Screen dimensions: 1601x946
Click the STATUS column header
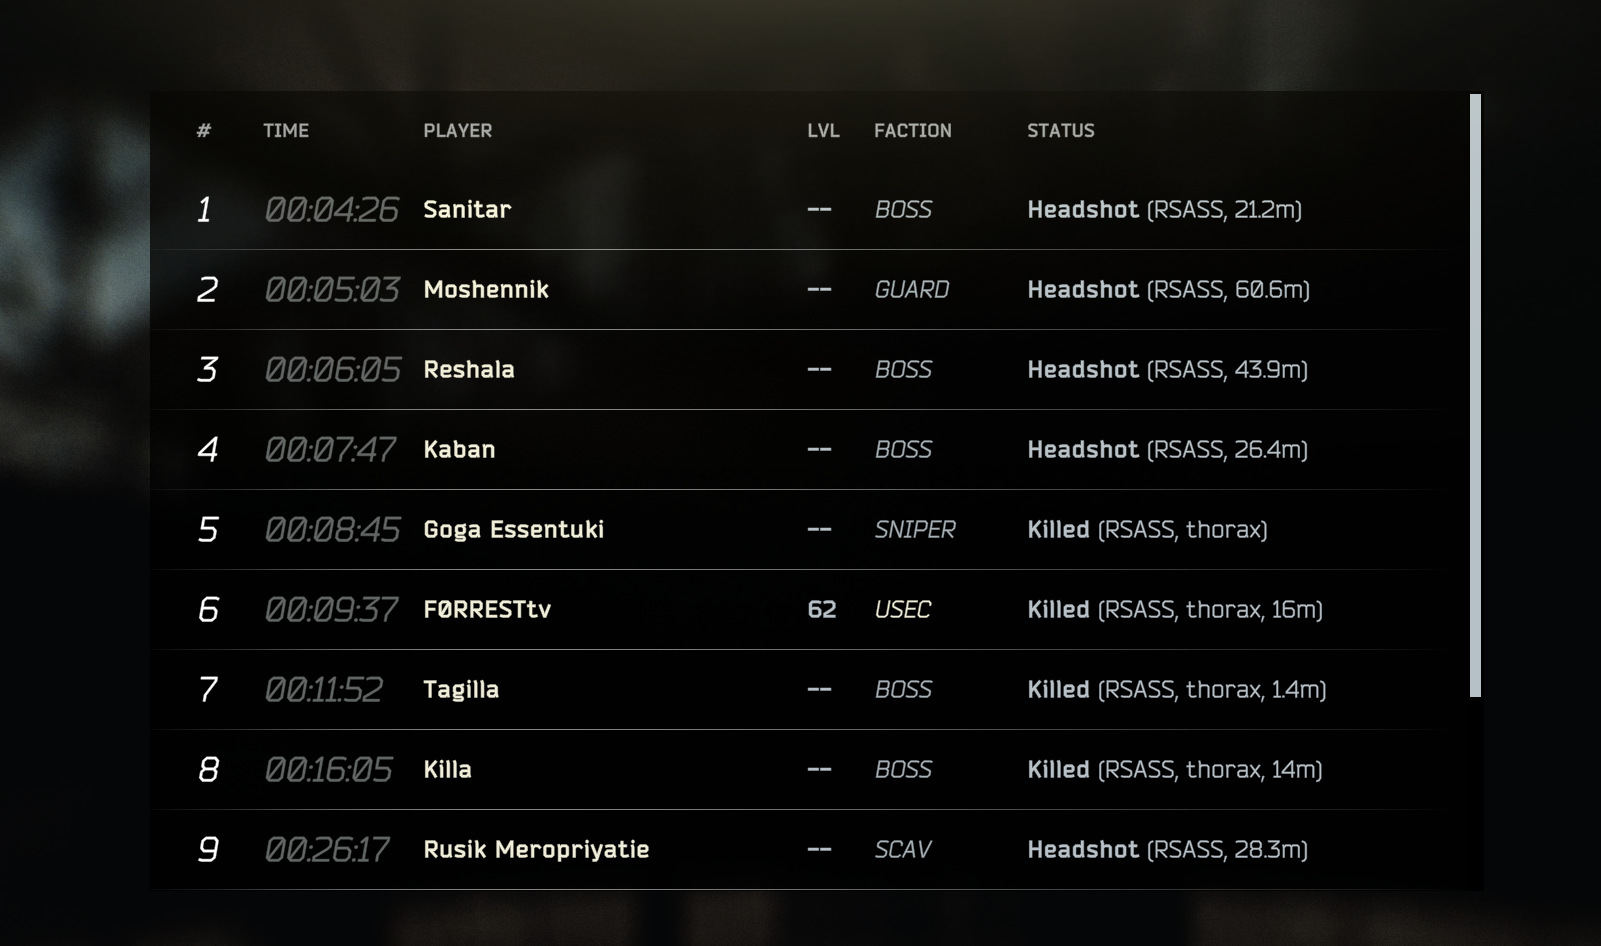pos(1061,131)
